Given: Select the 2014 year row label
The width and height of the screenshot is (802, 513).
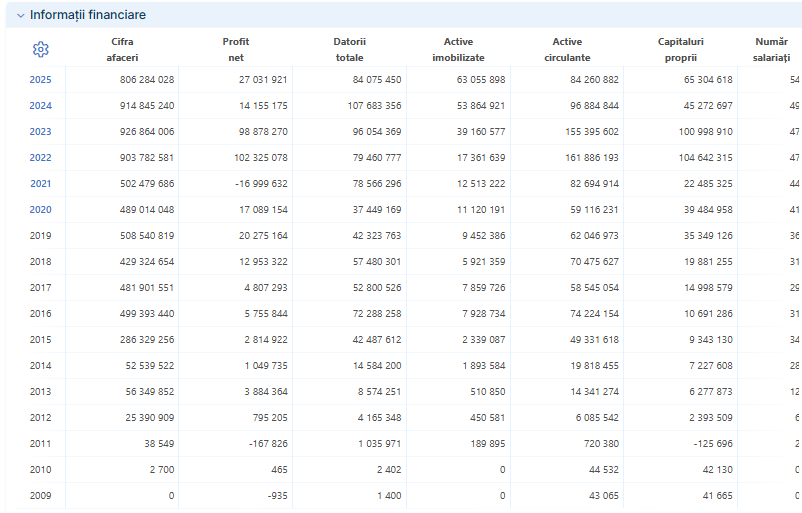Looking at the screenshot, I should [x=40, y=366].
